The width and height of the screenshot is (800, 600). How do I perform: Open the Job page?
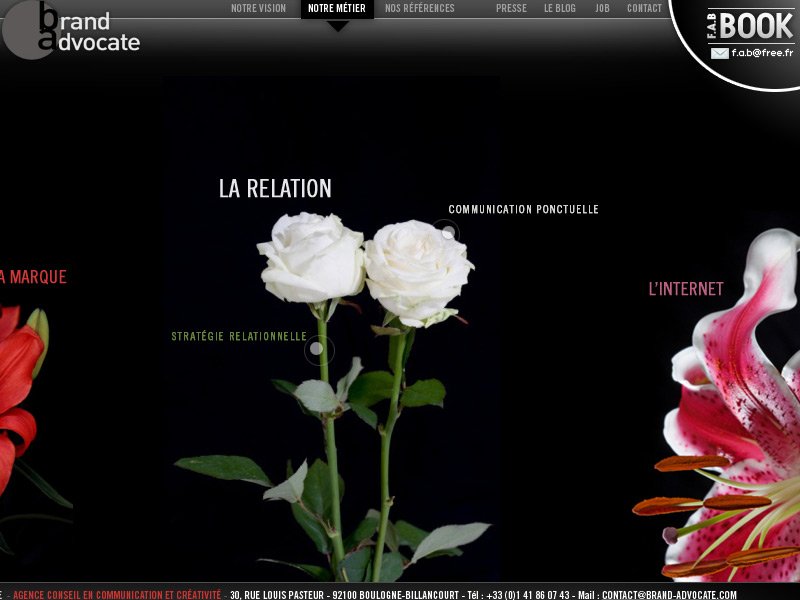tap(602, 8)
